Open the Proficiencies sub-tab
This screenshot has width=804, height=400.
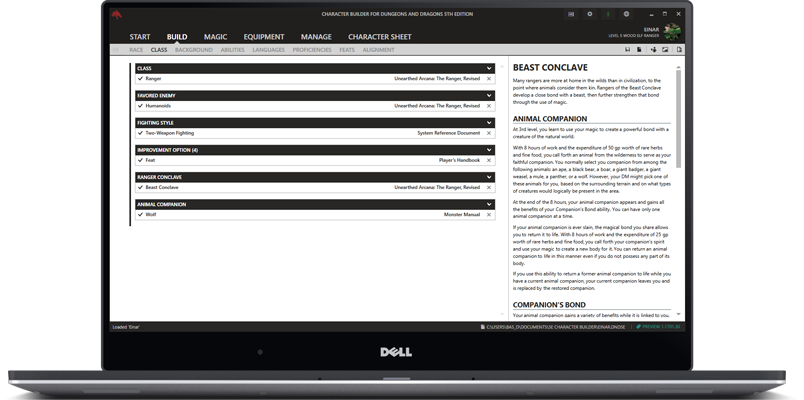312,50
